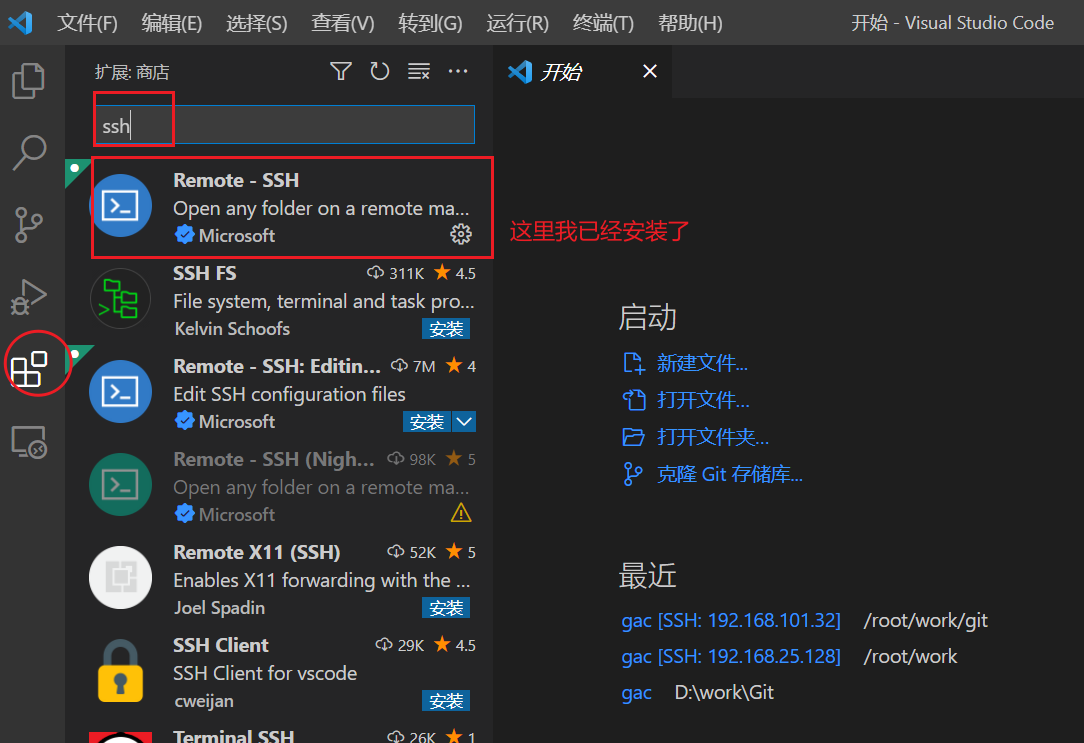Image resolution: width=1084 pixels, height=743 pixels.
Task: Click 新建文件... link
Action: pos(702,363)
